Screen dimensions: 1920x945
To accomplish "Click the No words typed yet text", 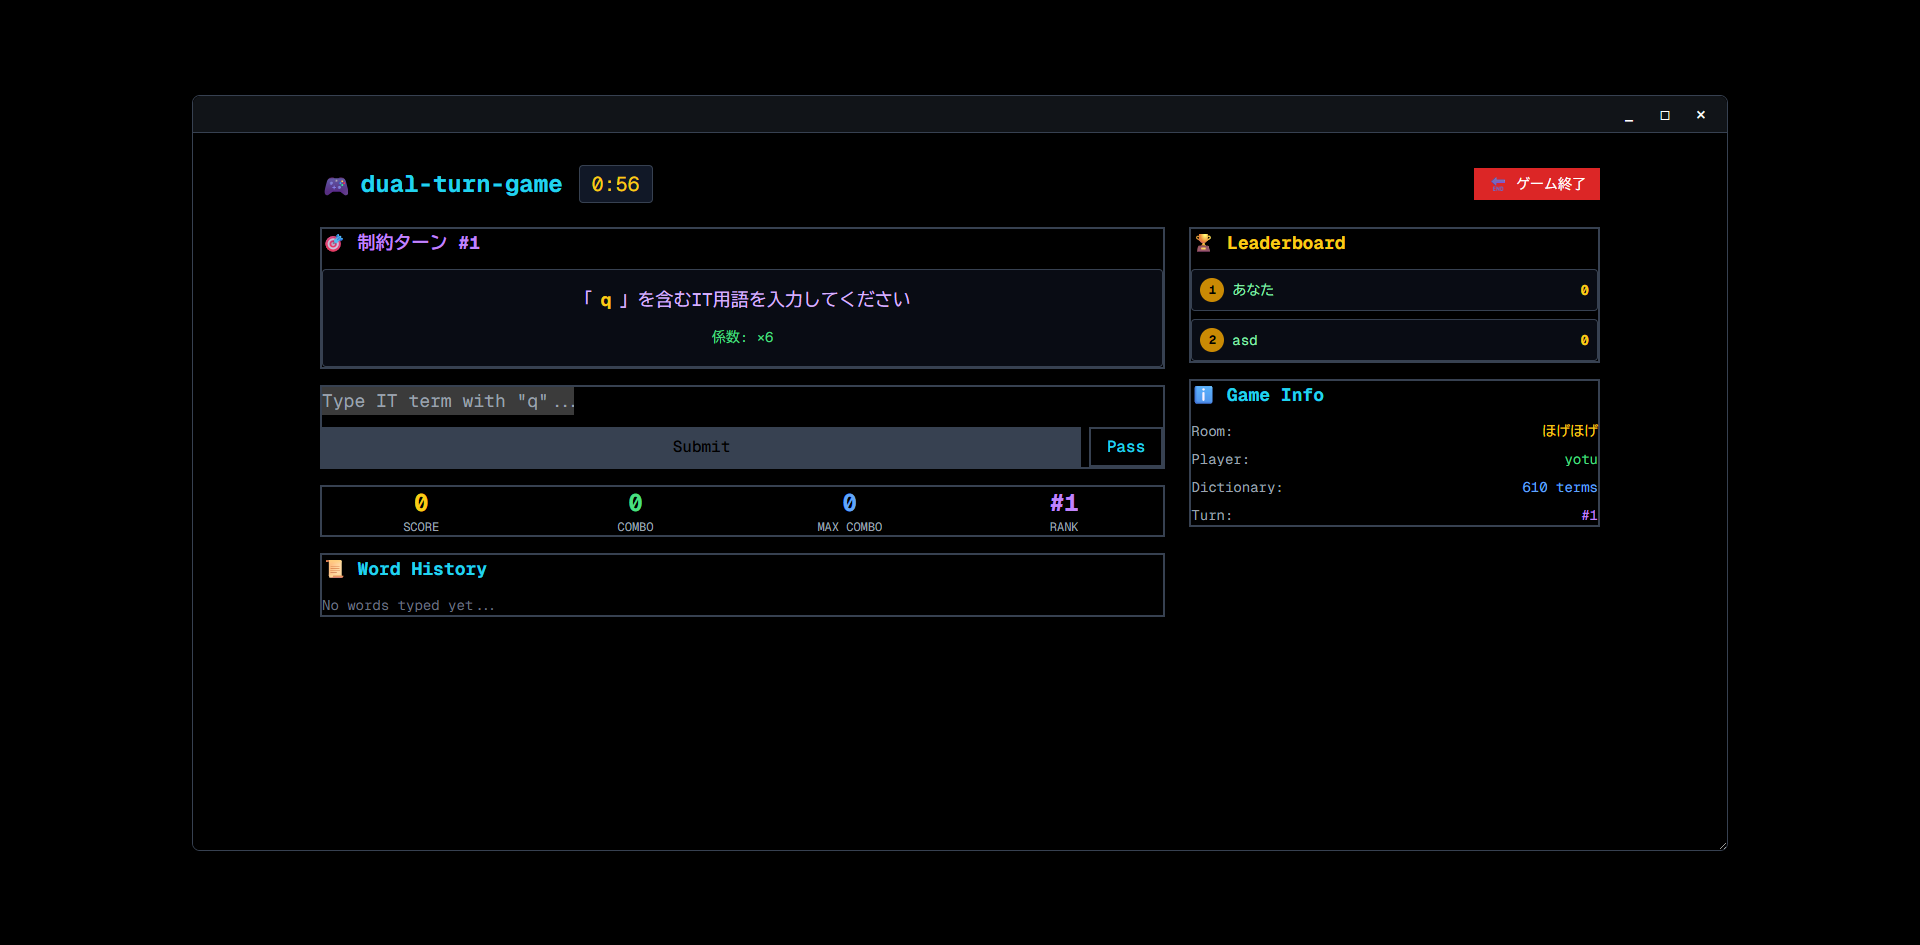I will 408,605.
